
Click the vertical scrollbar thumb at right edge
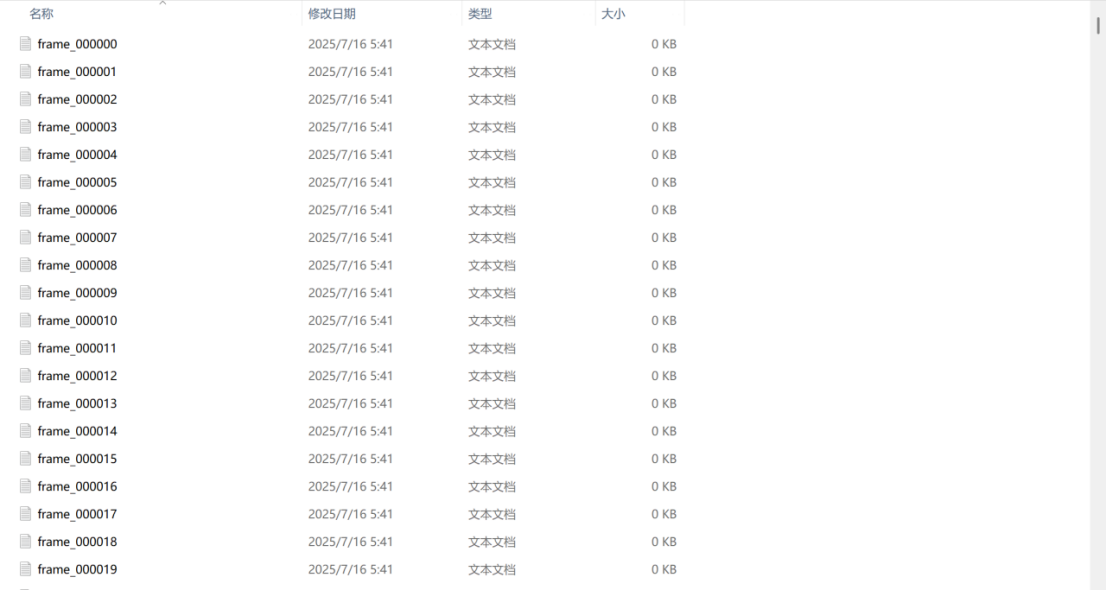coord(1098,25)
